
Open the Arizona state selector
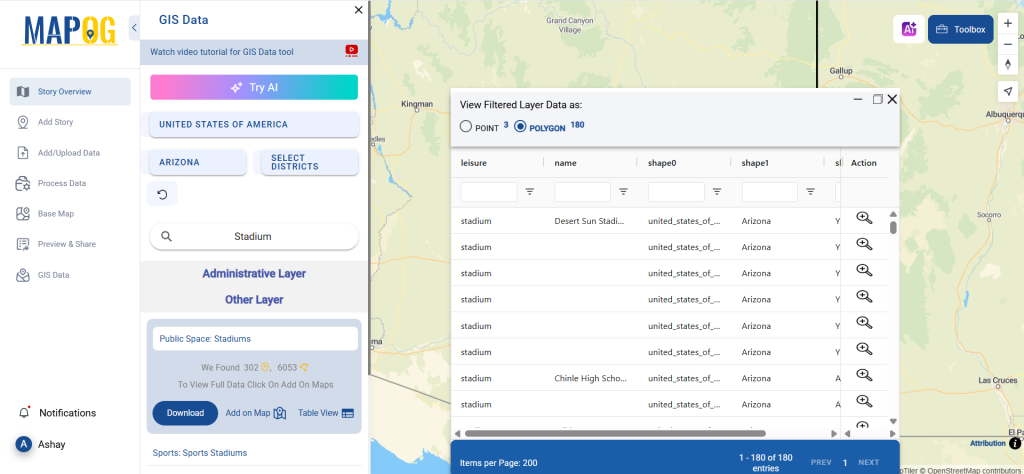197,162
